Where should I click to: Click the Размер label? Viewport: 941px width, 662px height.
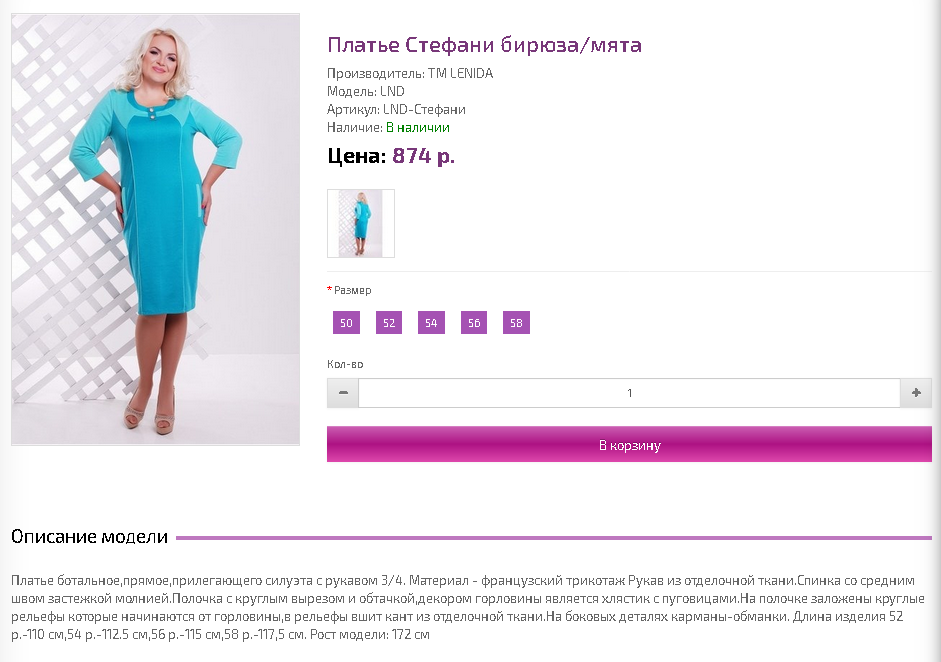coord(352,290)
